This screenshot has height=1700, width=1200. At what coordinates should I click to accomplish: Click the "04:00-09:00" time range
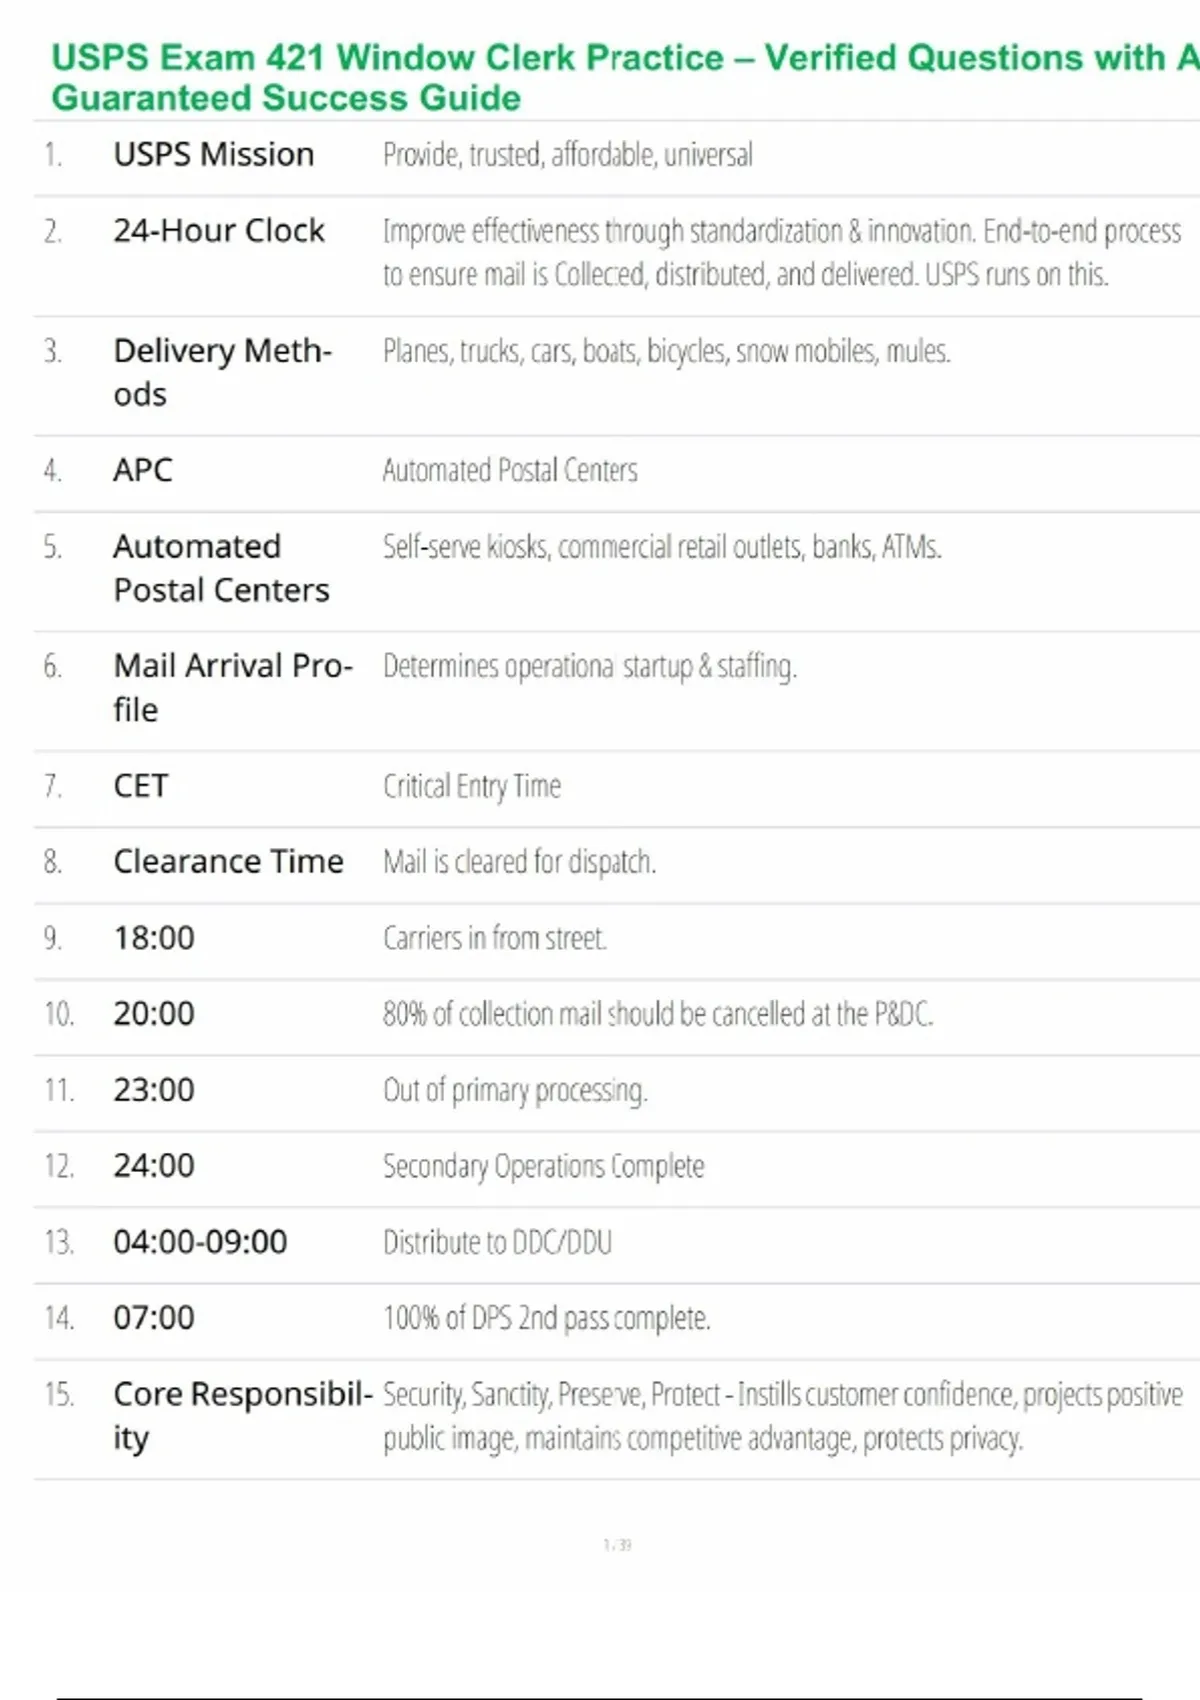point(200,1242)
